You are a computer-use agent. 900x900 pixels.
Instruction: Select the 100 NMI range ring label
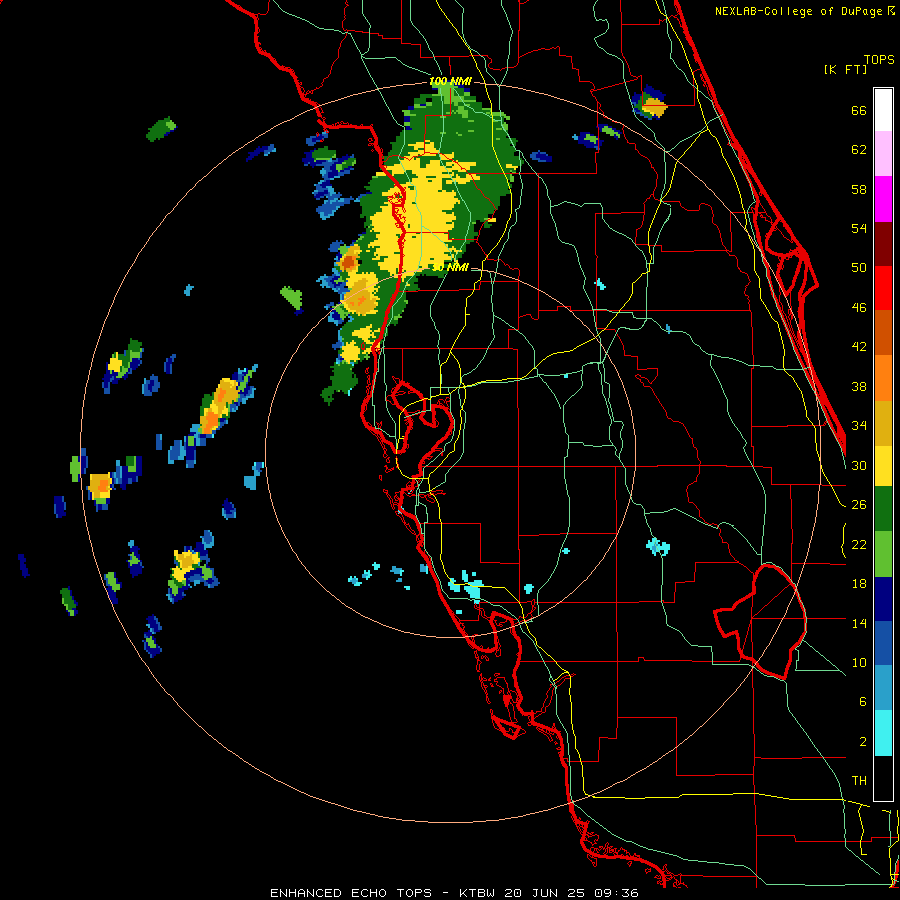[x=450, y=82]
